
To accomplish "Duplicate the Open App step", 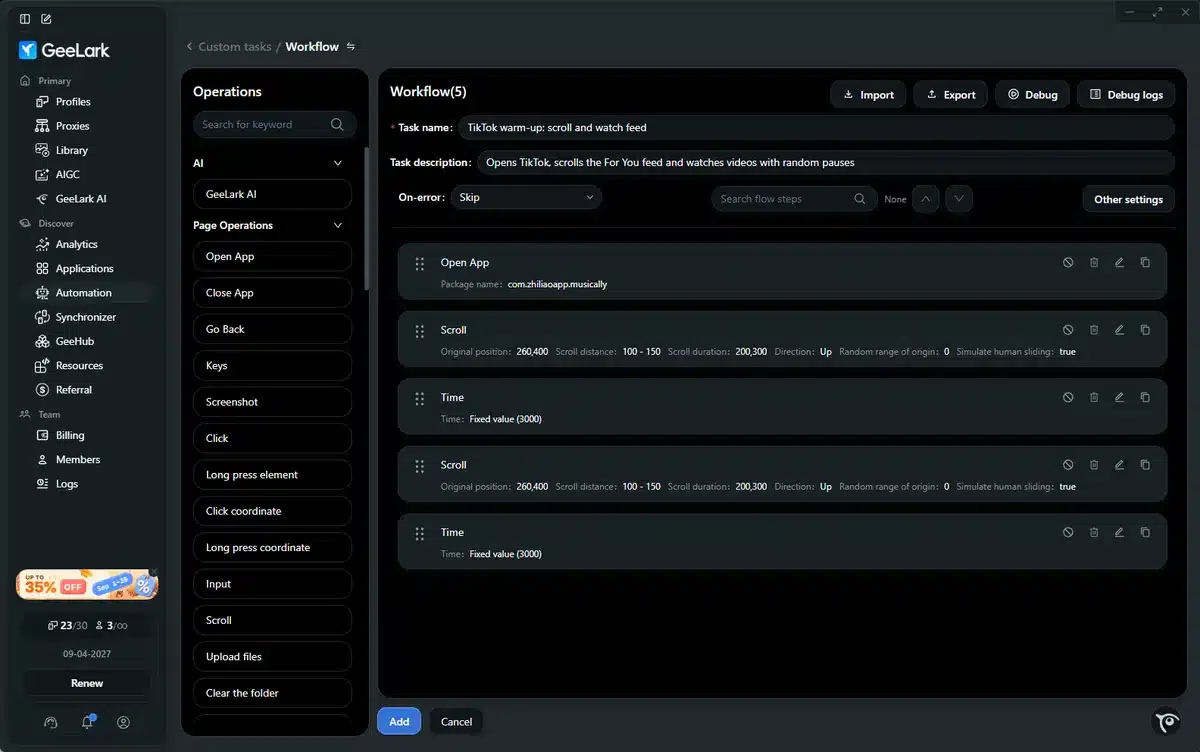I will pyautogui.click(x=1145, y=262).
